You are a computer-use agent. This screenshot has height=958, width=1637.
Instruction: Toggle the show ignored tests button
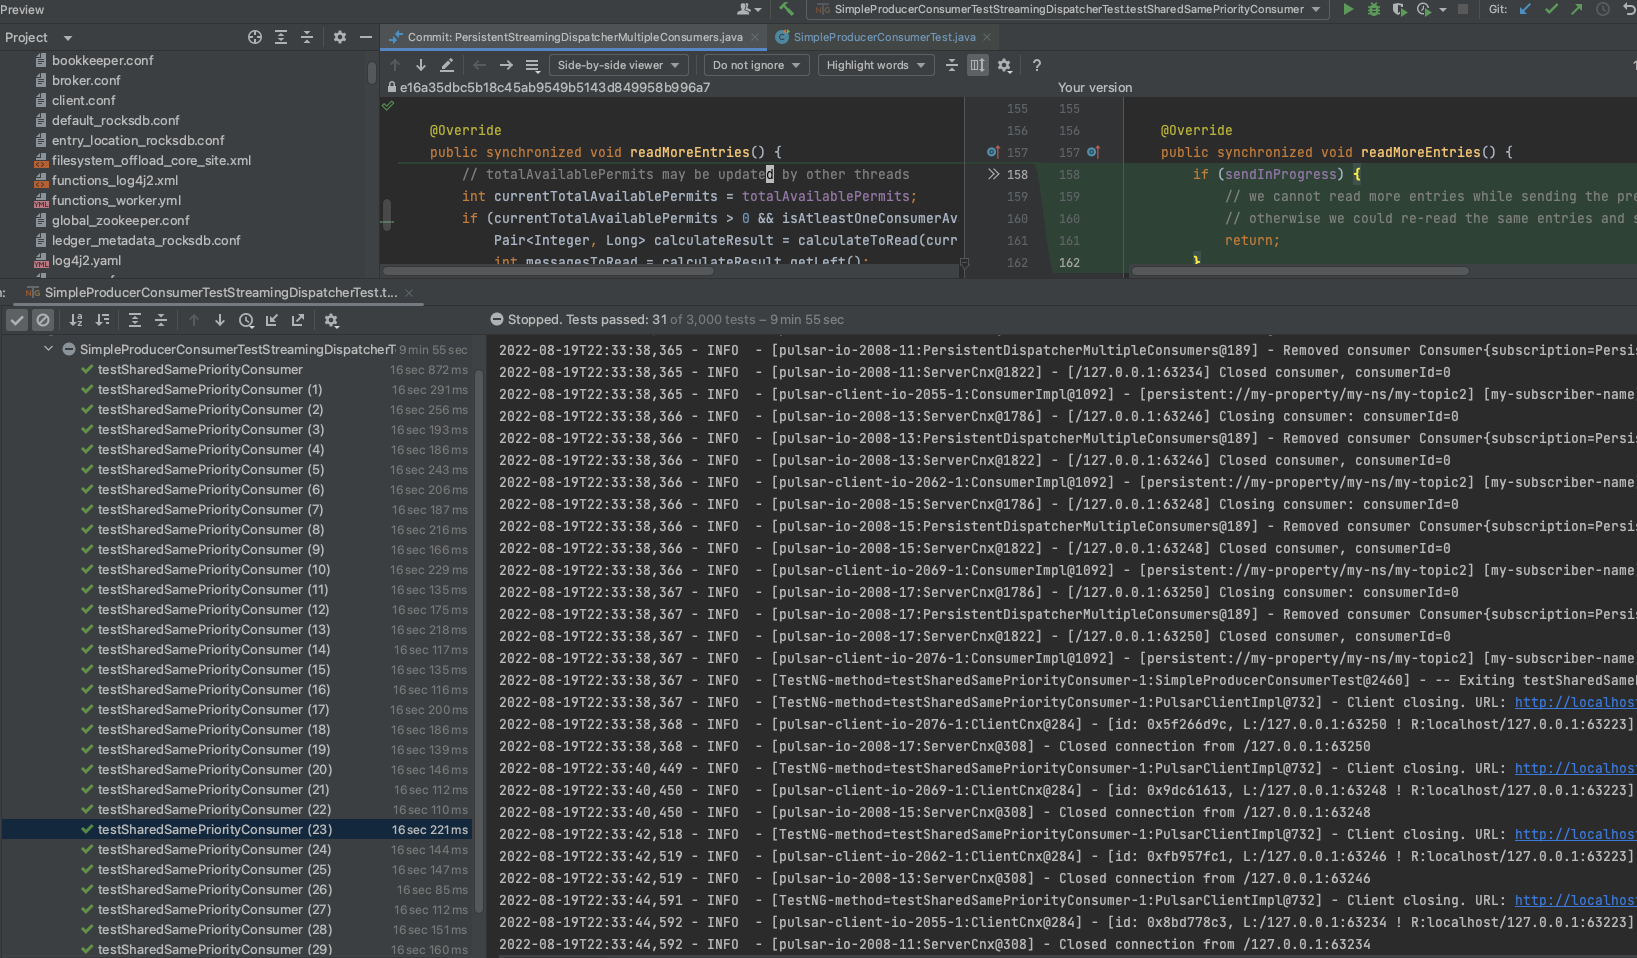(43, 320)
